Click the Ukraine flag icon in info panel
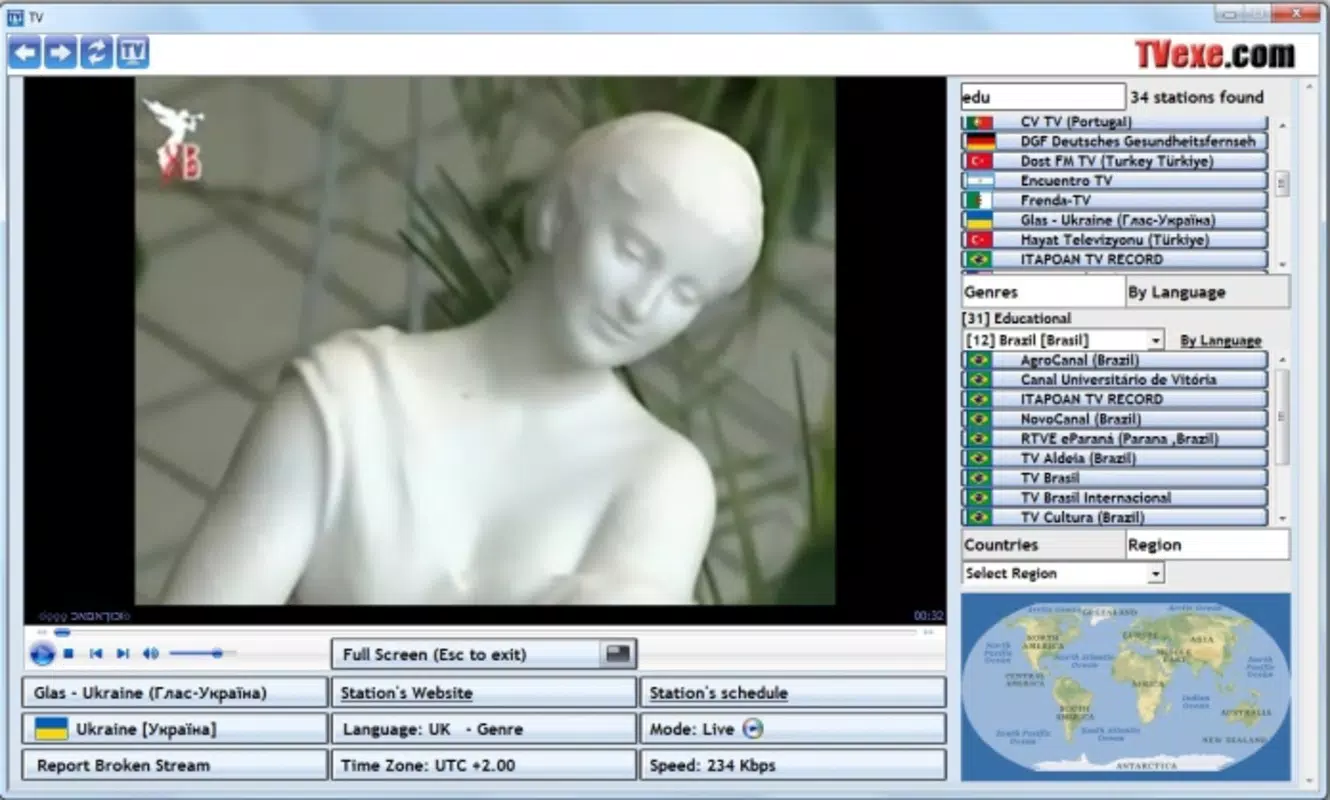The image size is (1330, 800). pos(51,729)
